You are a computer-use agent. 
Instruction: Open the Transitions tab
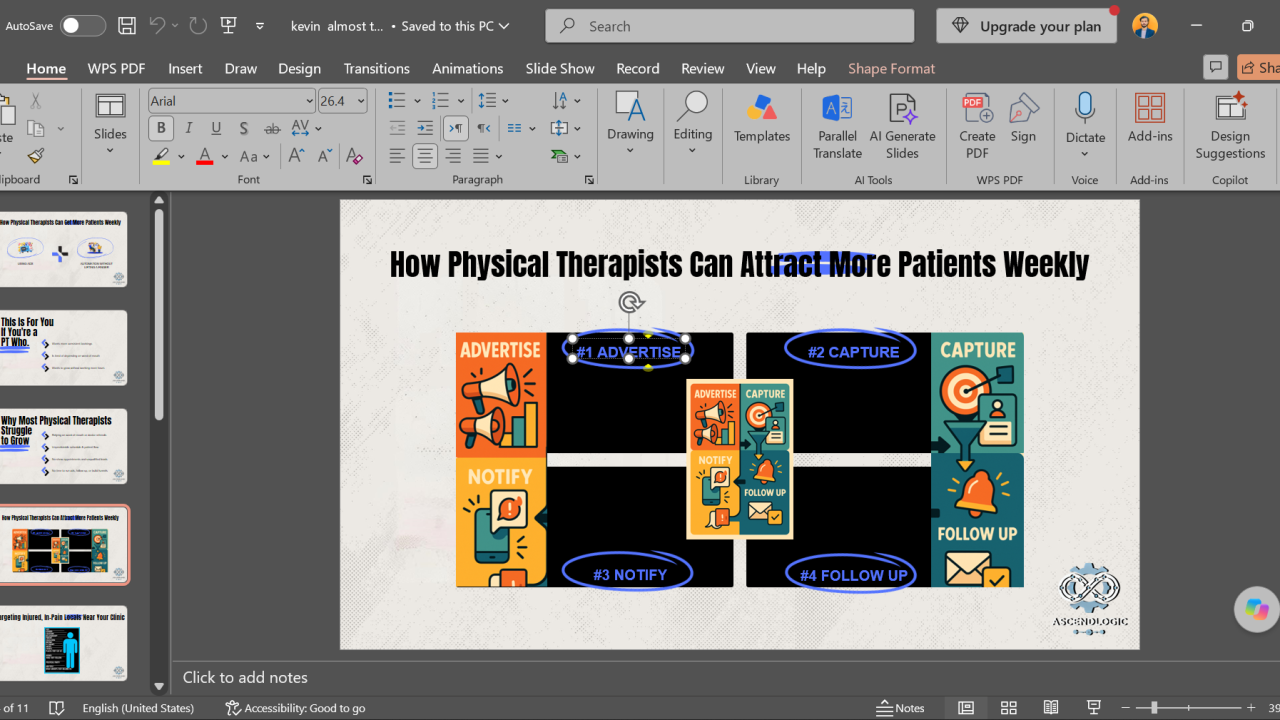tap(376, 68)
